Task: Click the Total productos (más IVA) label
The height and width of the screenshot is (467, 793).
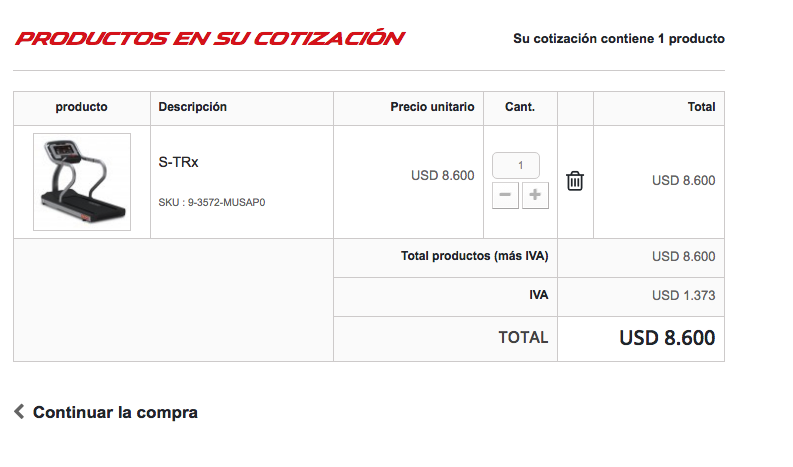Action: click(474, 256)
